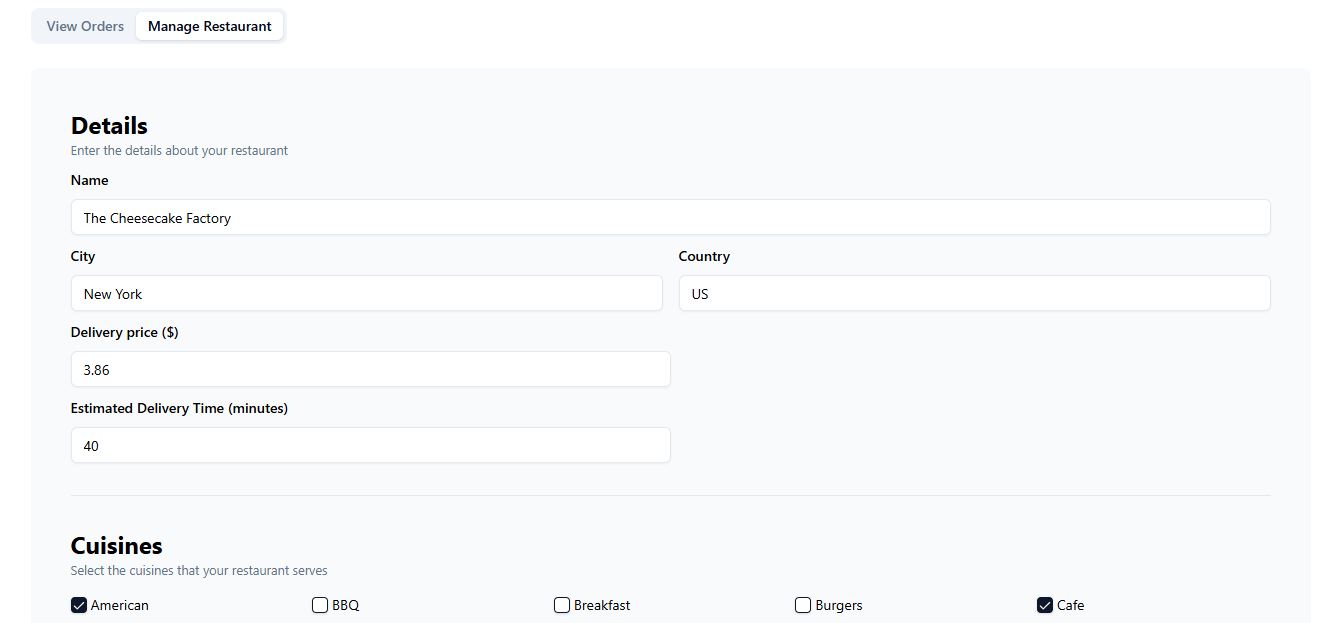Uncheck the Cafe cuisine checkbox
Viewport: 1336px width, 623px height.
pos(1045,605)
